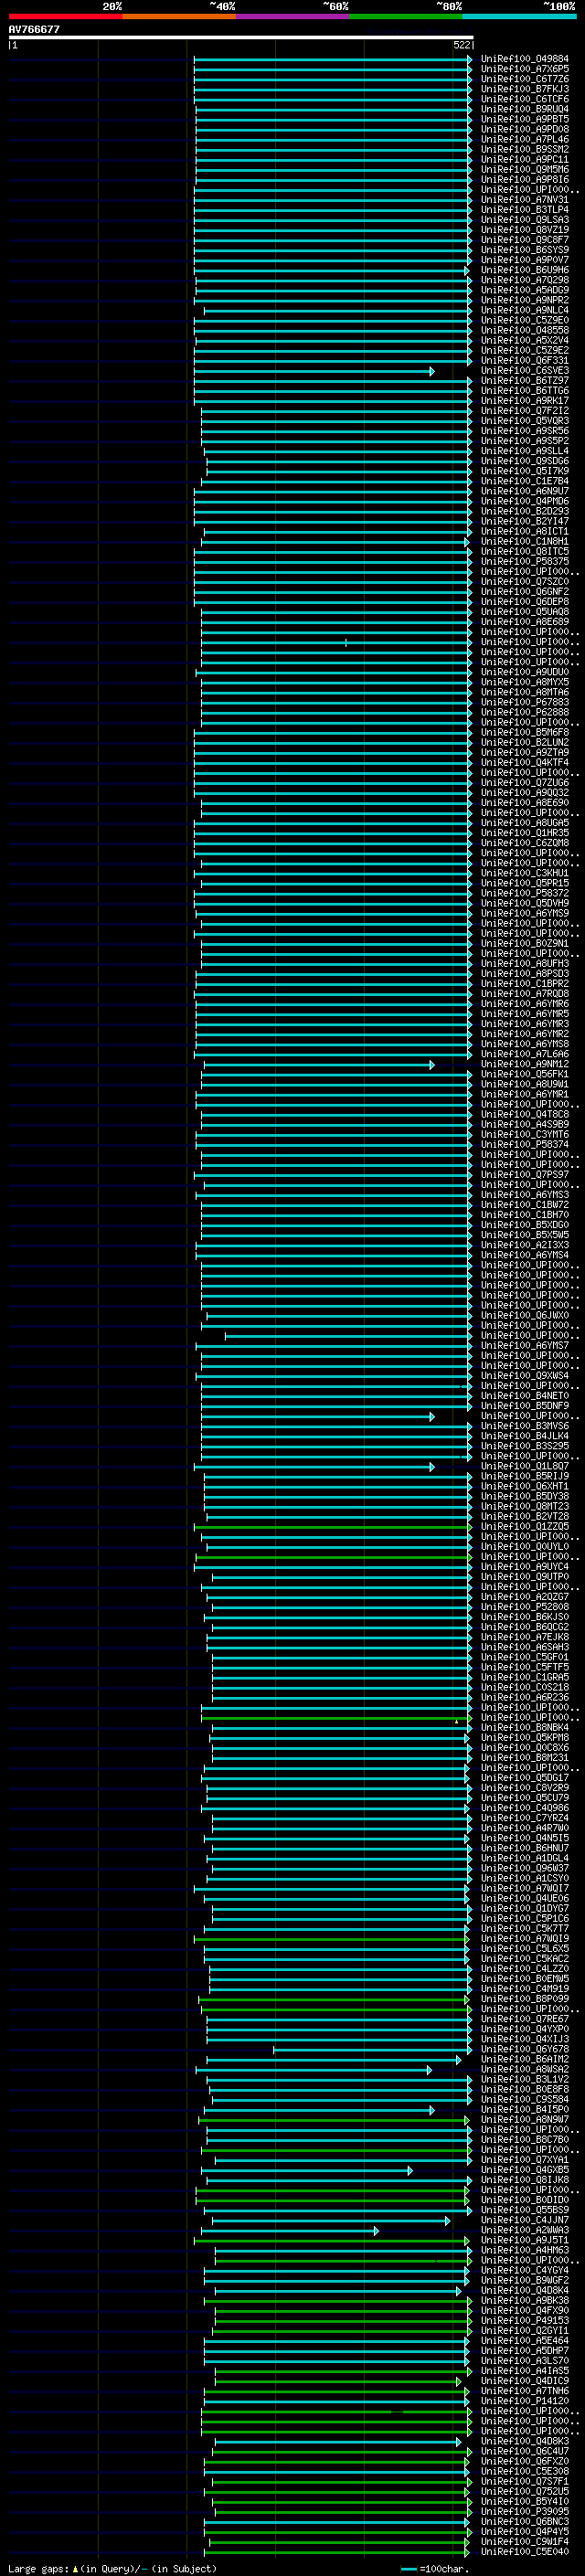Select hit label UniRef100_Q7SZC0
The width and height of the screenshot is (585, 2576).
524,582
